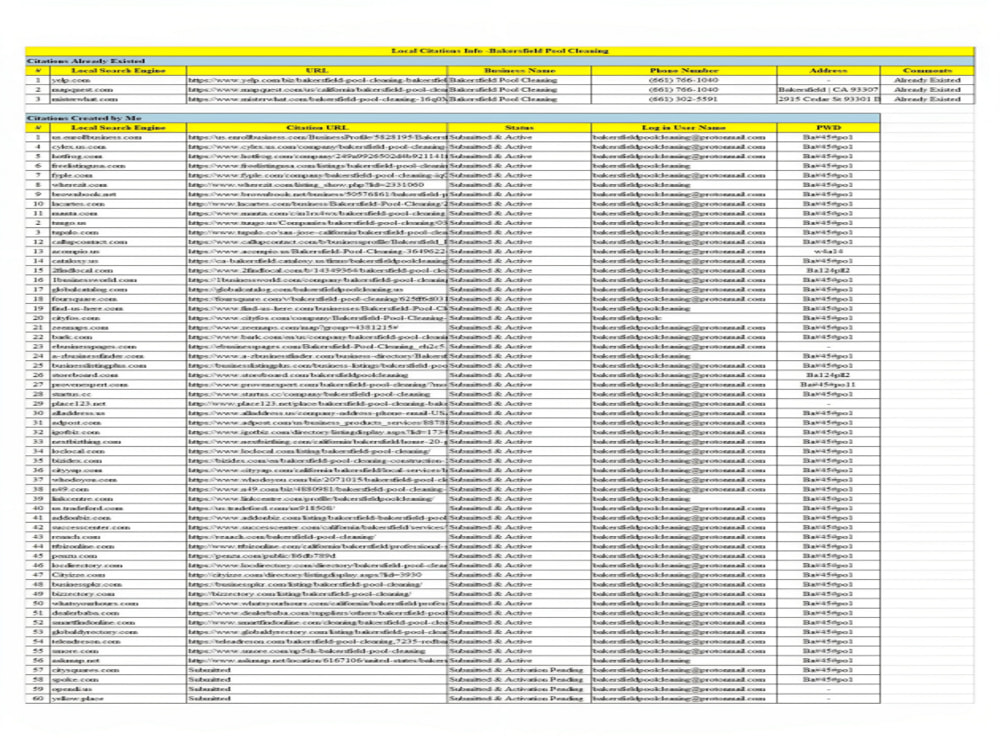Select the yelp.com search engine cell
This screenshot has width=1000, height=750.
119,80
